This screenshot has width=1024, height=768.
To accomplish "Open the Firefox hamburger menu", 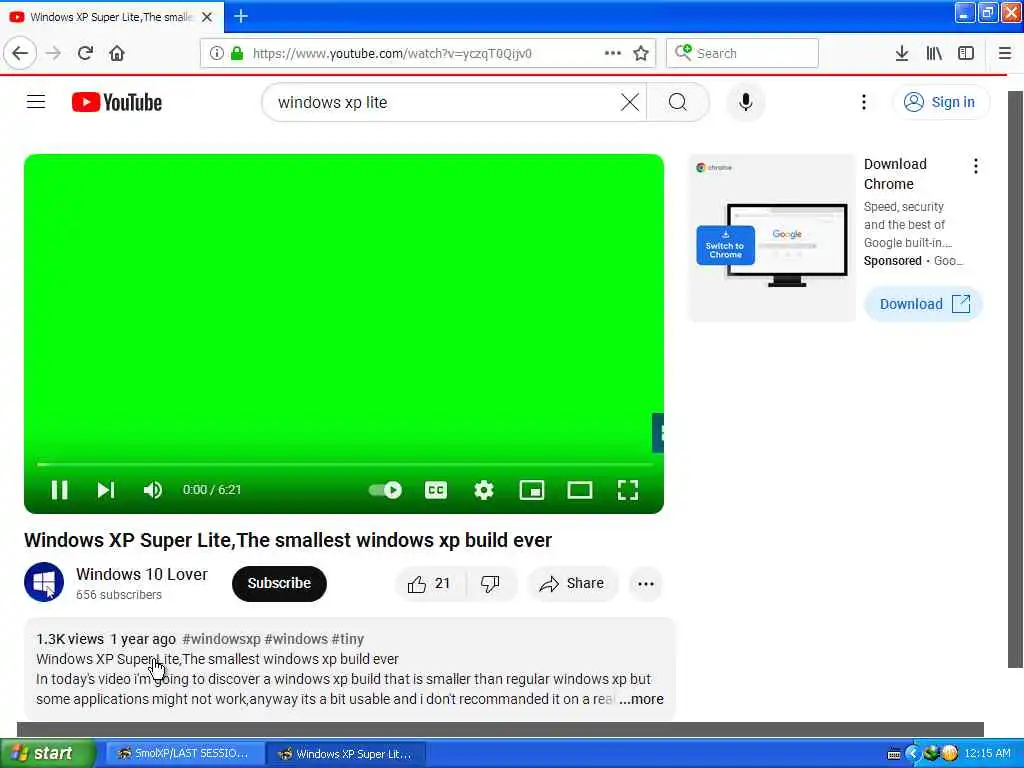I will [1005, 53].
